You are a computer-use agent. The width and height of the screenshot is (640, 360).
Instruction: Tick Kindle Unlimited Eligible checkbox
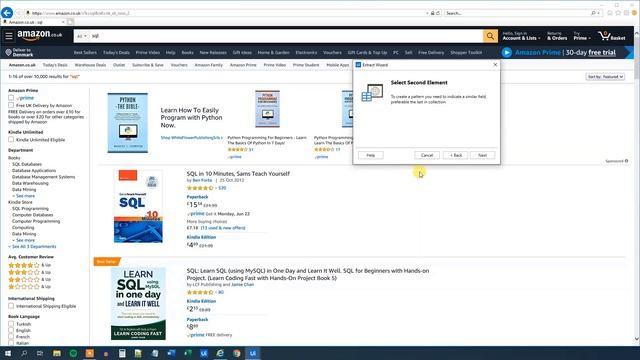(x=11, y=140)
